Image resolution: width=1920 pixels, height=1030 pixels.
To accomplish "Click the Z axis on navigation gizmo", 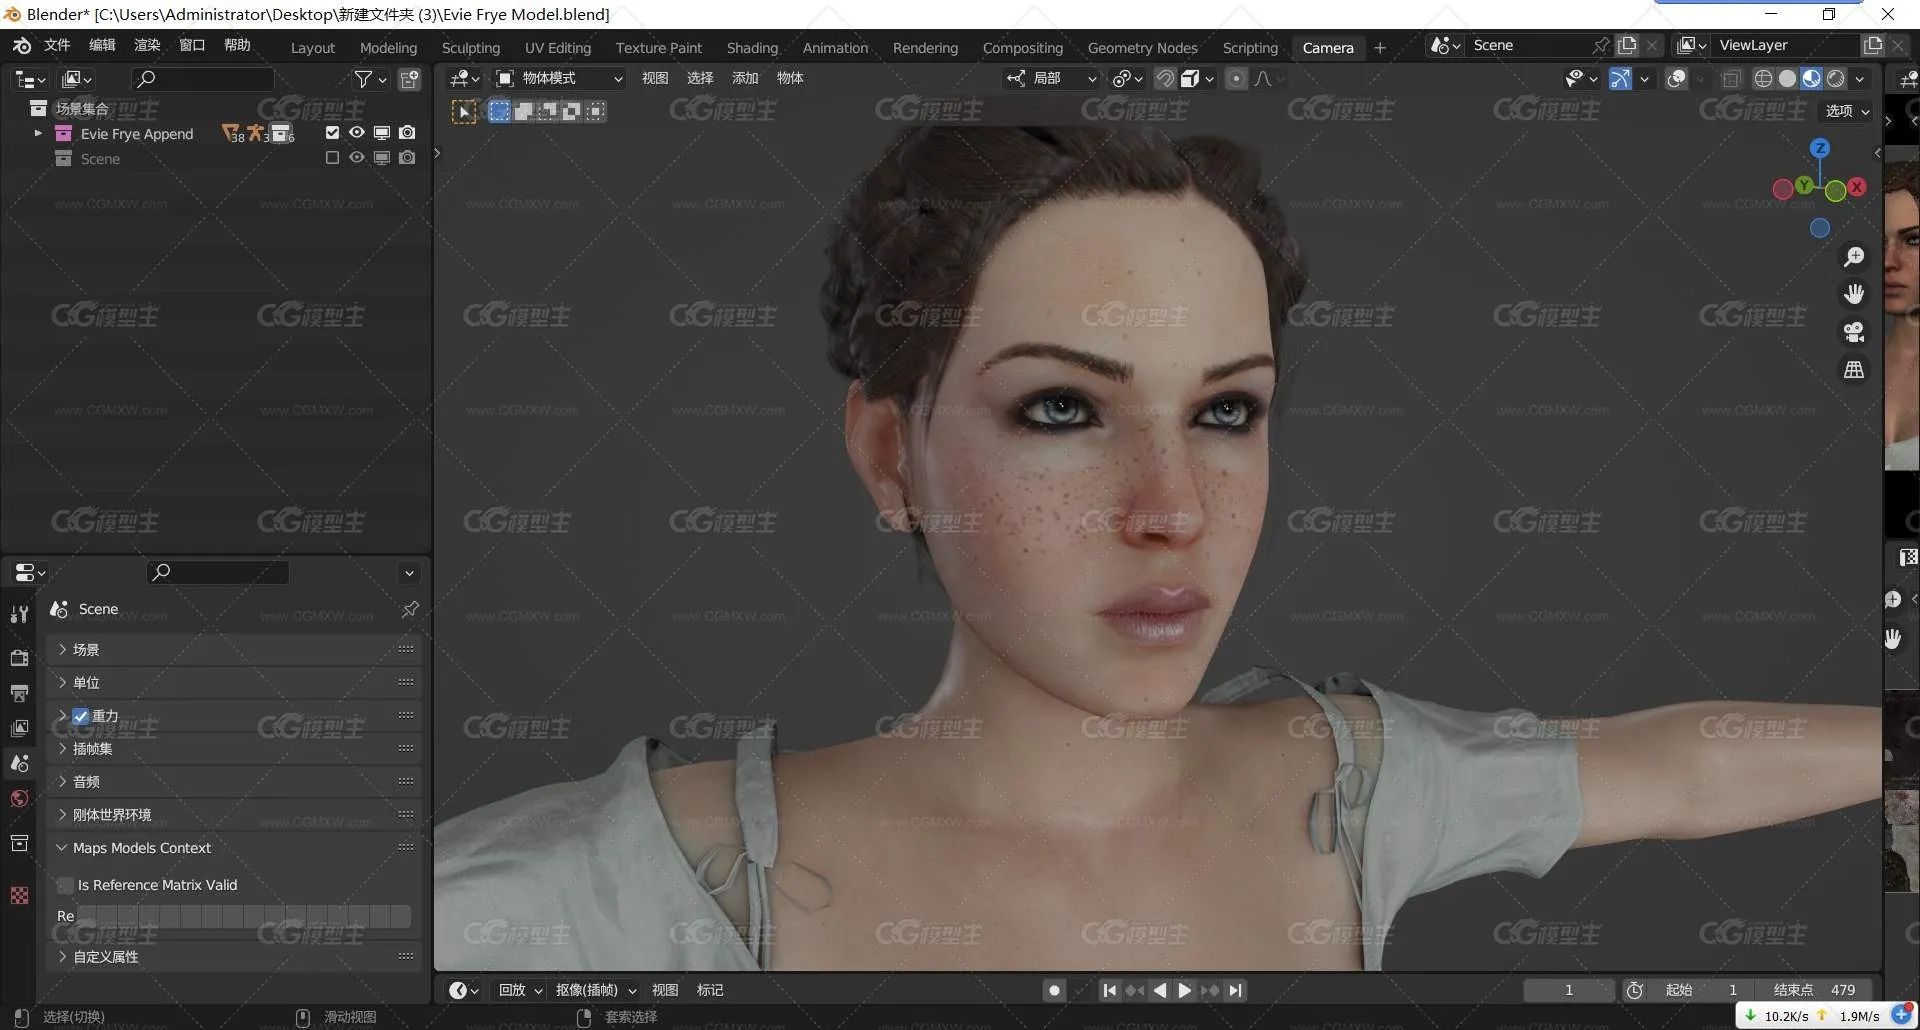I will (1820, 148).
